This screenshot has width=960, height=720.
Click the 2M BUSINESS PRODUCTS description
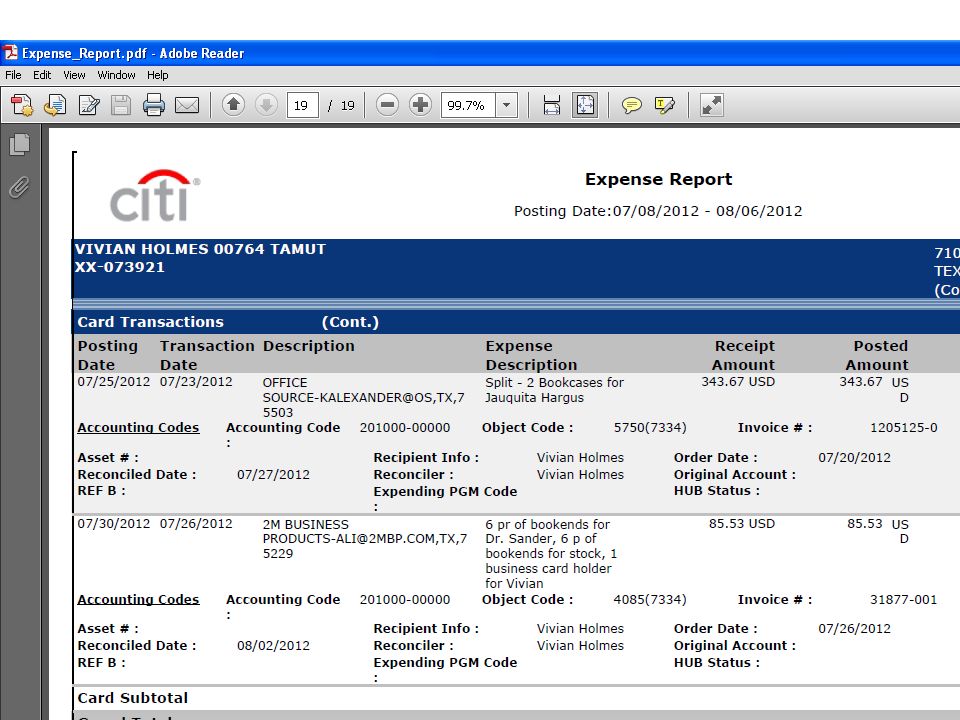365,539
